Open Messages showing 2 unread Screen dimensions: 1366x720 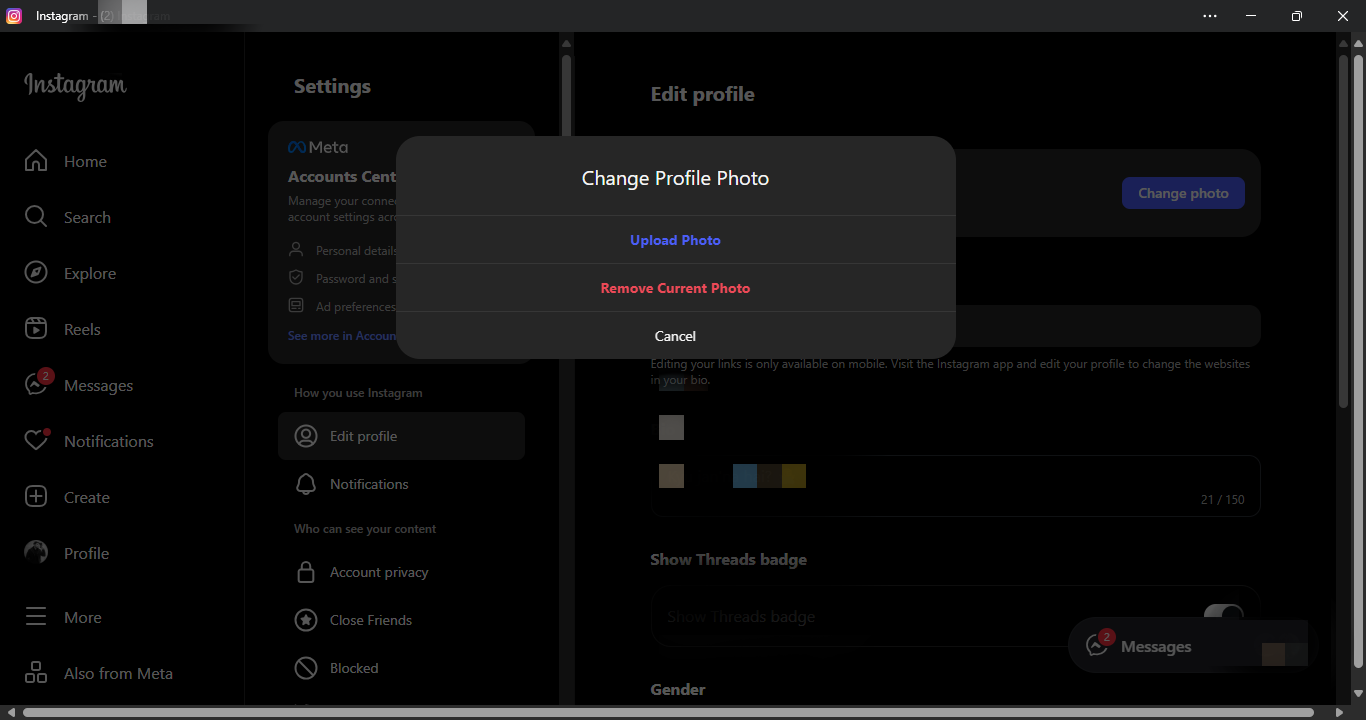pyautogui.click(x=100, y=385)
